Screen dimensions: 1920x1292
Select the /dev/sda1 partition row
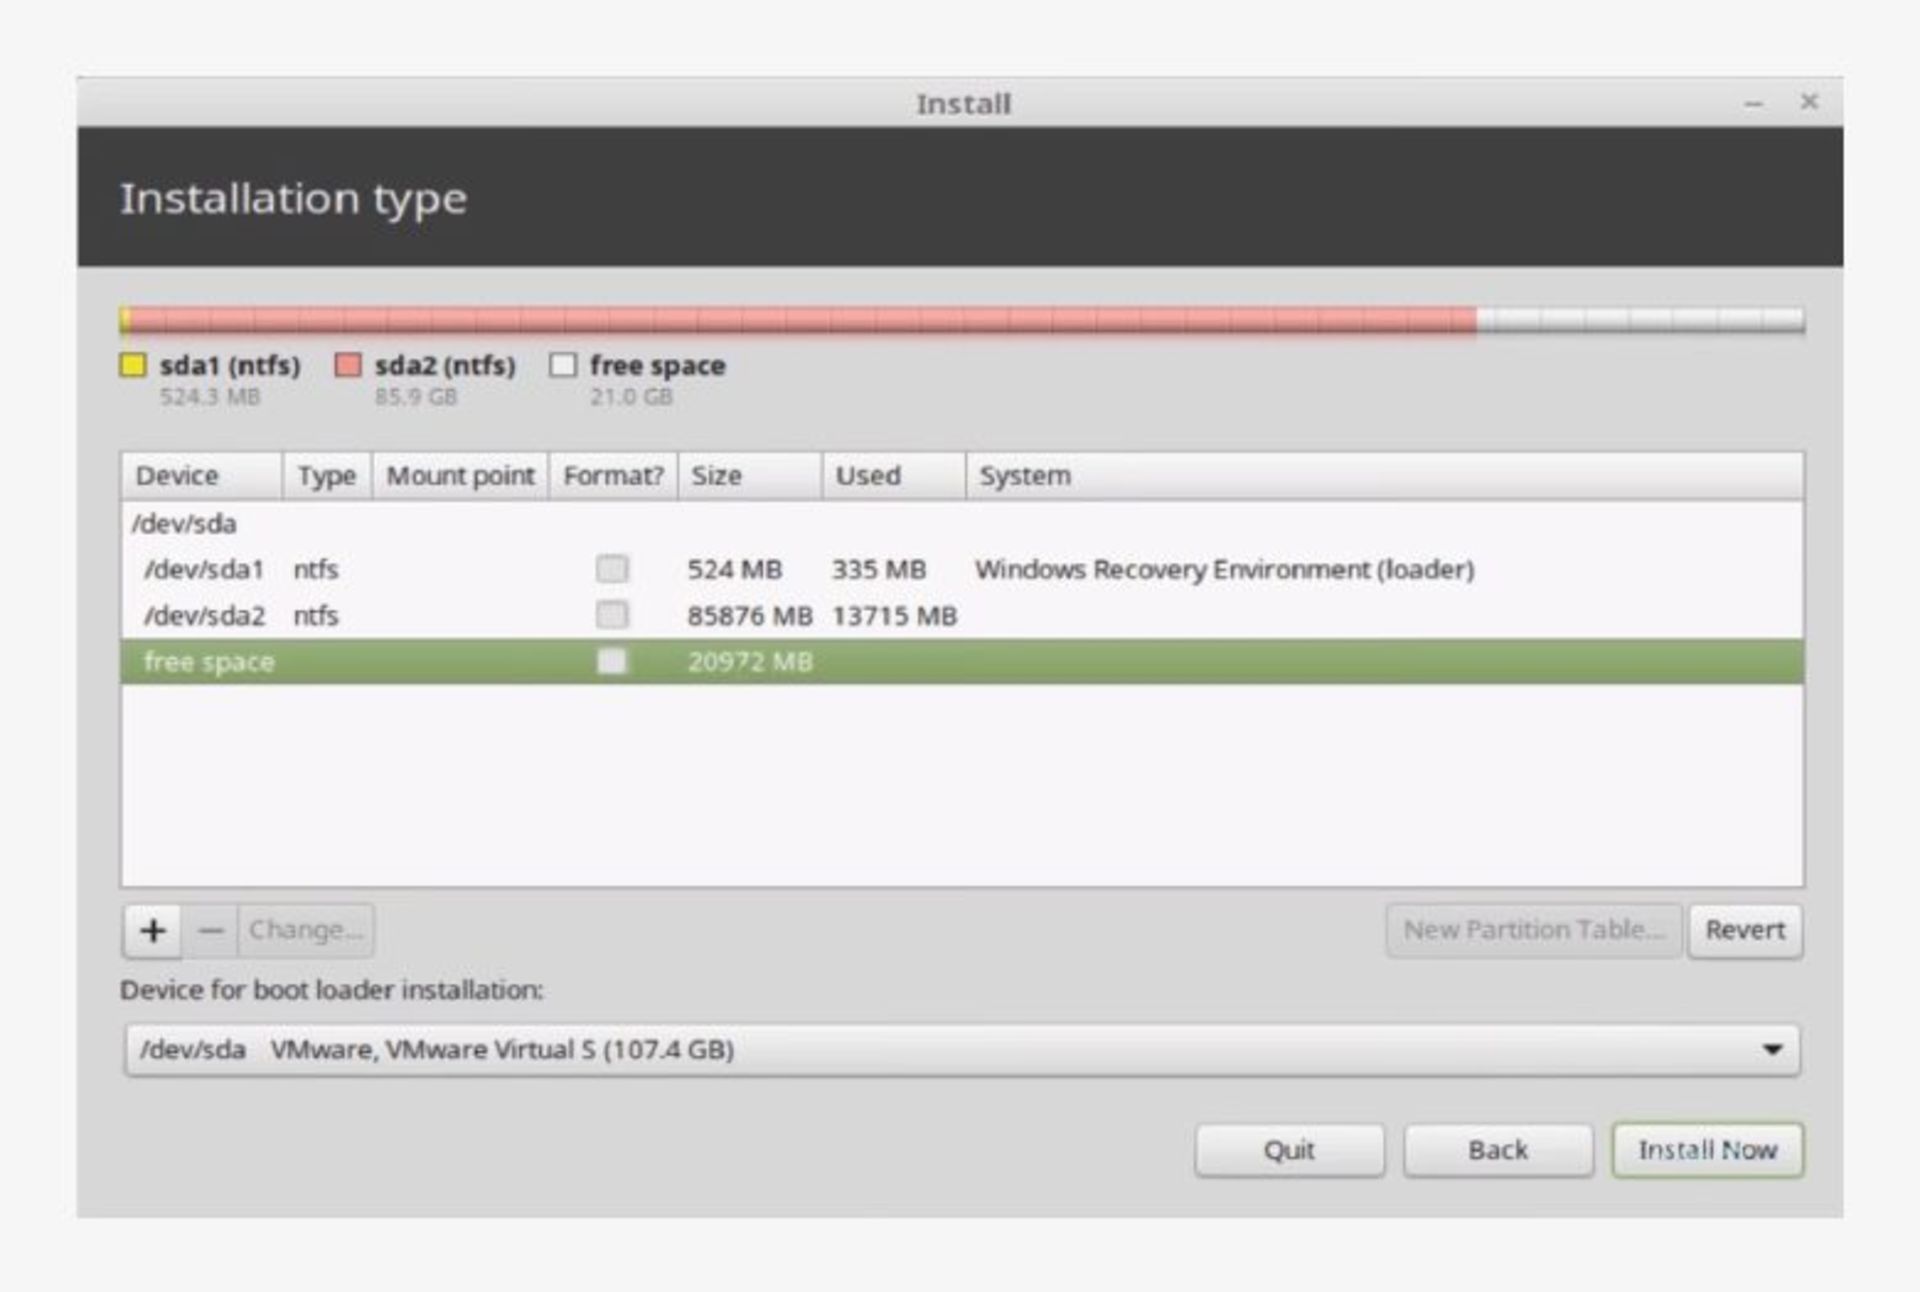coord(962,569)
